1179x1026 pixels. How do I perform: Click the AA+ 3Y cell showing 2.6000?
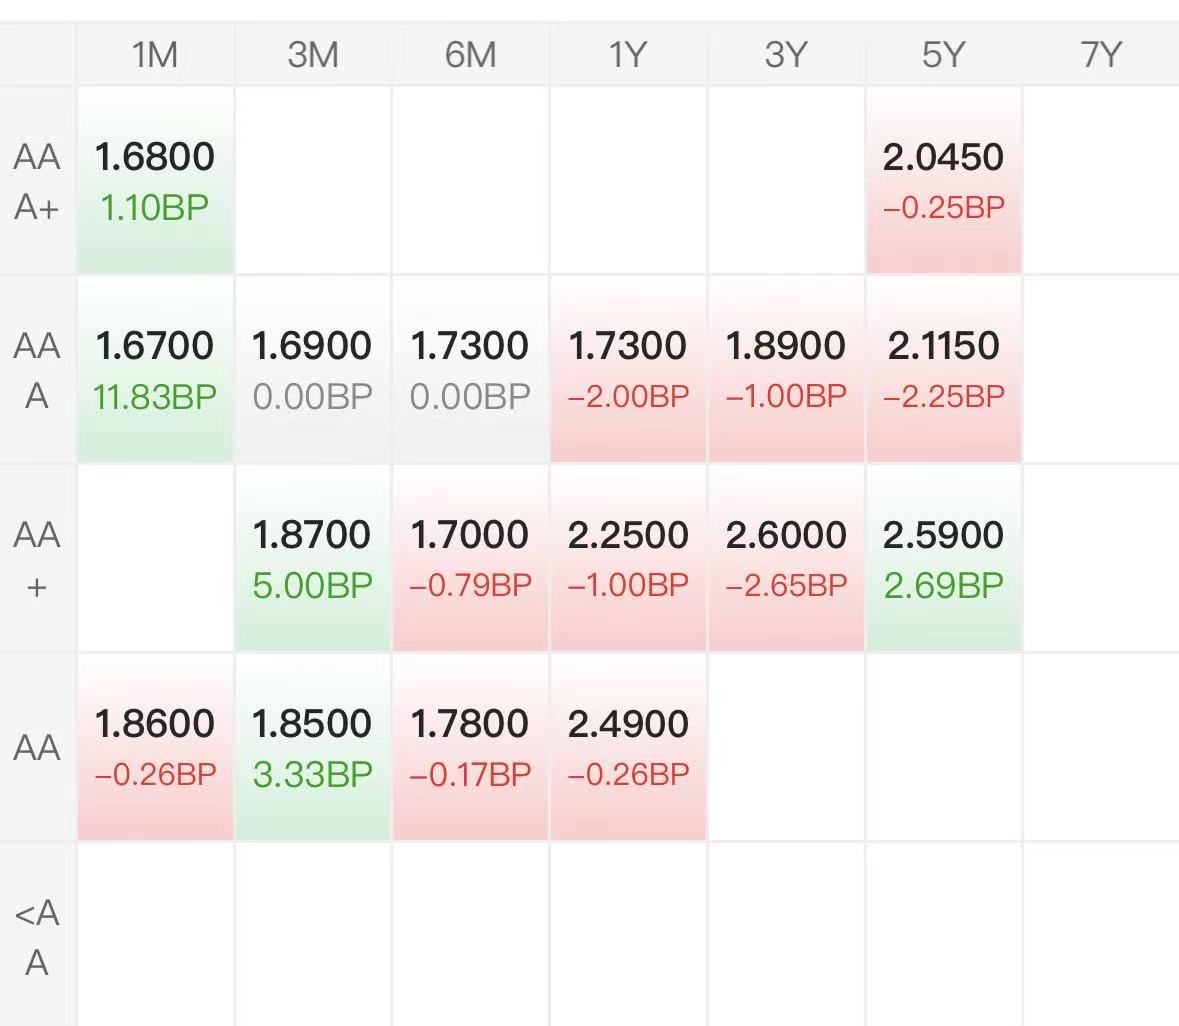pyautogui.click(x=786, y=559)
